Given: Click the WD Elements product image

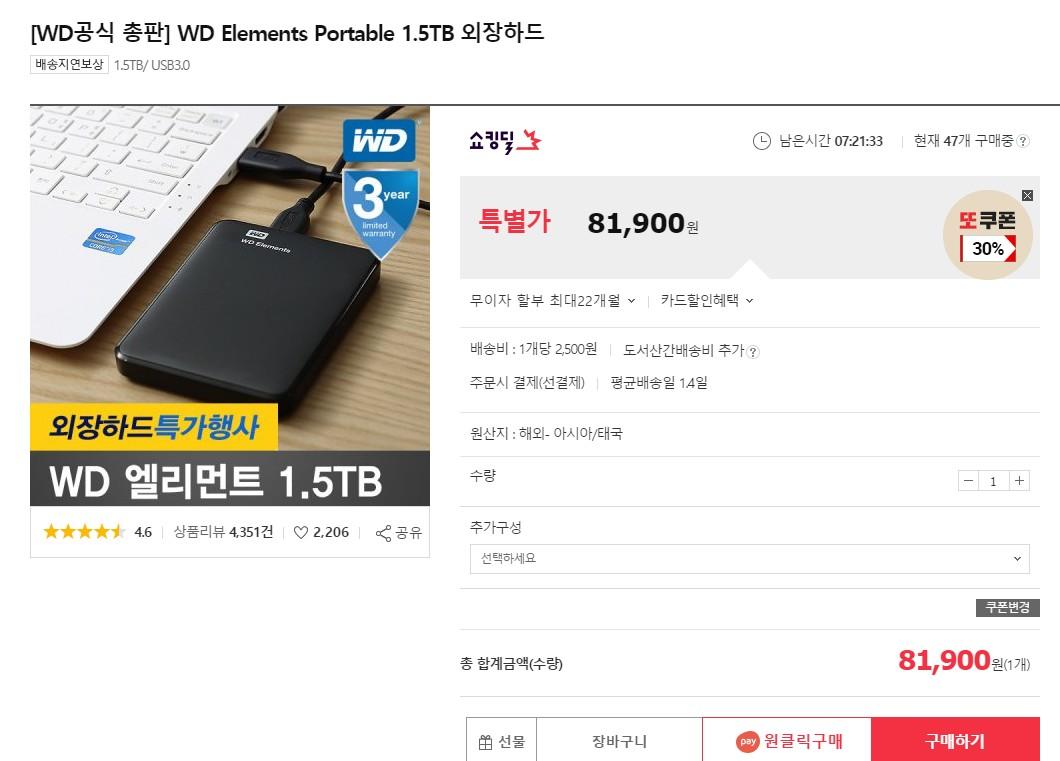Looking at the screenshot, I should click(230, 305).
